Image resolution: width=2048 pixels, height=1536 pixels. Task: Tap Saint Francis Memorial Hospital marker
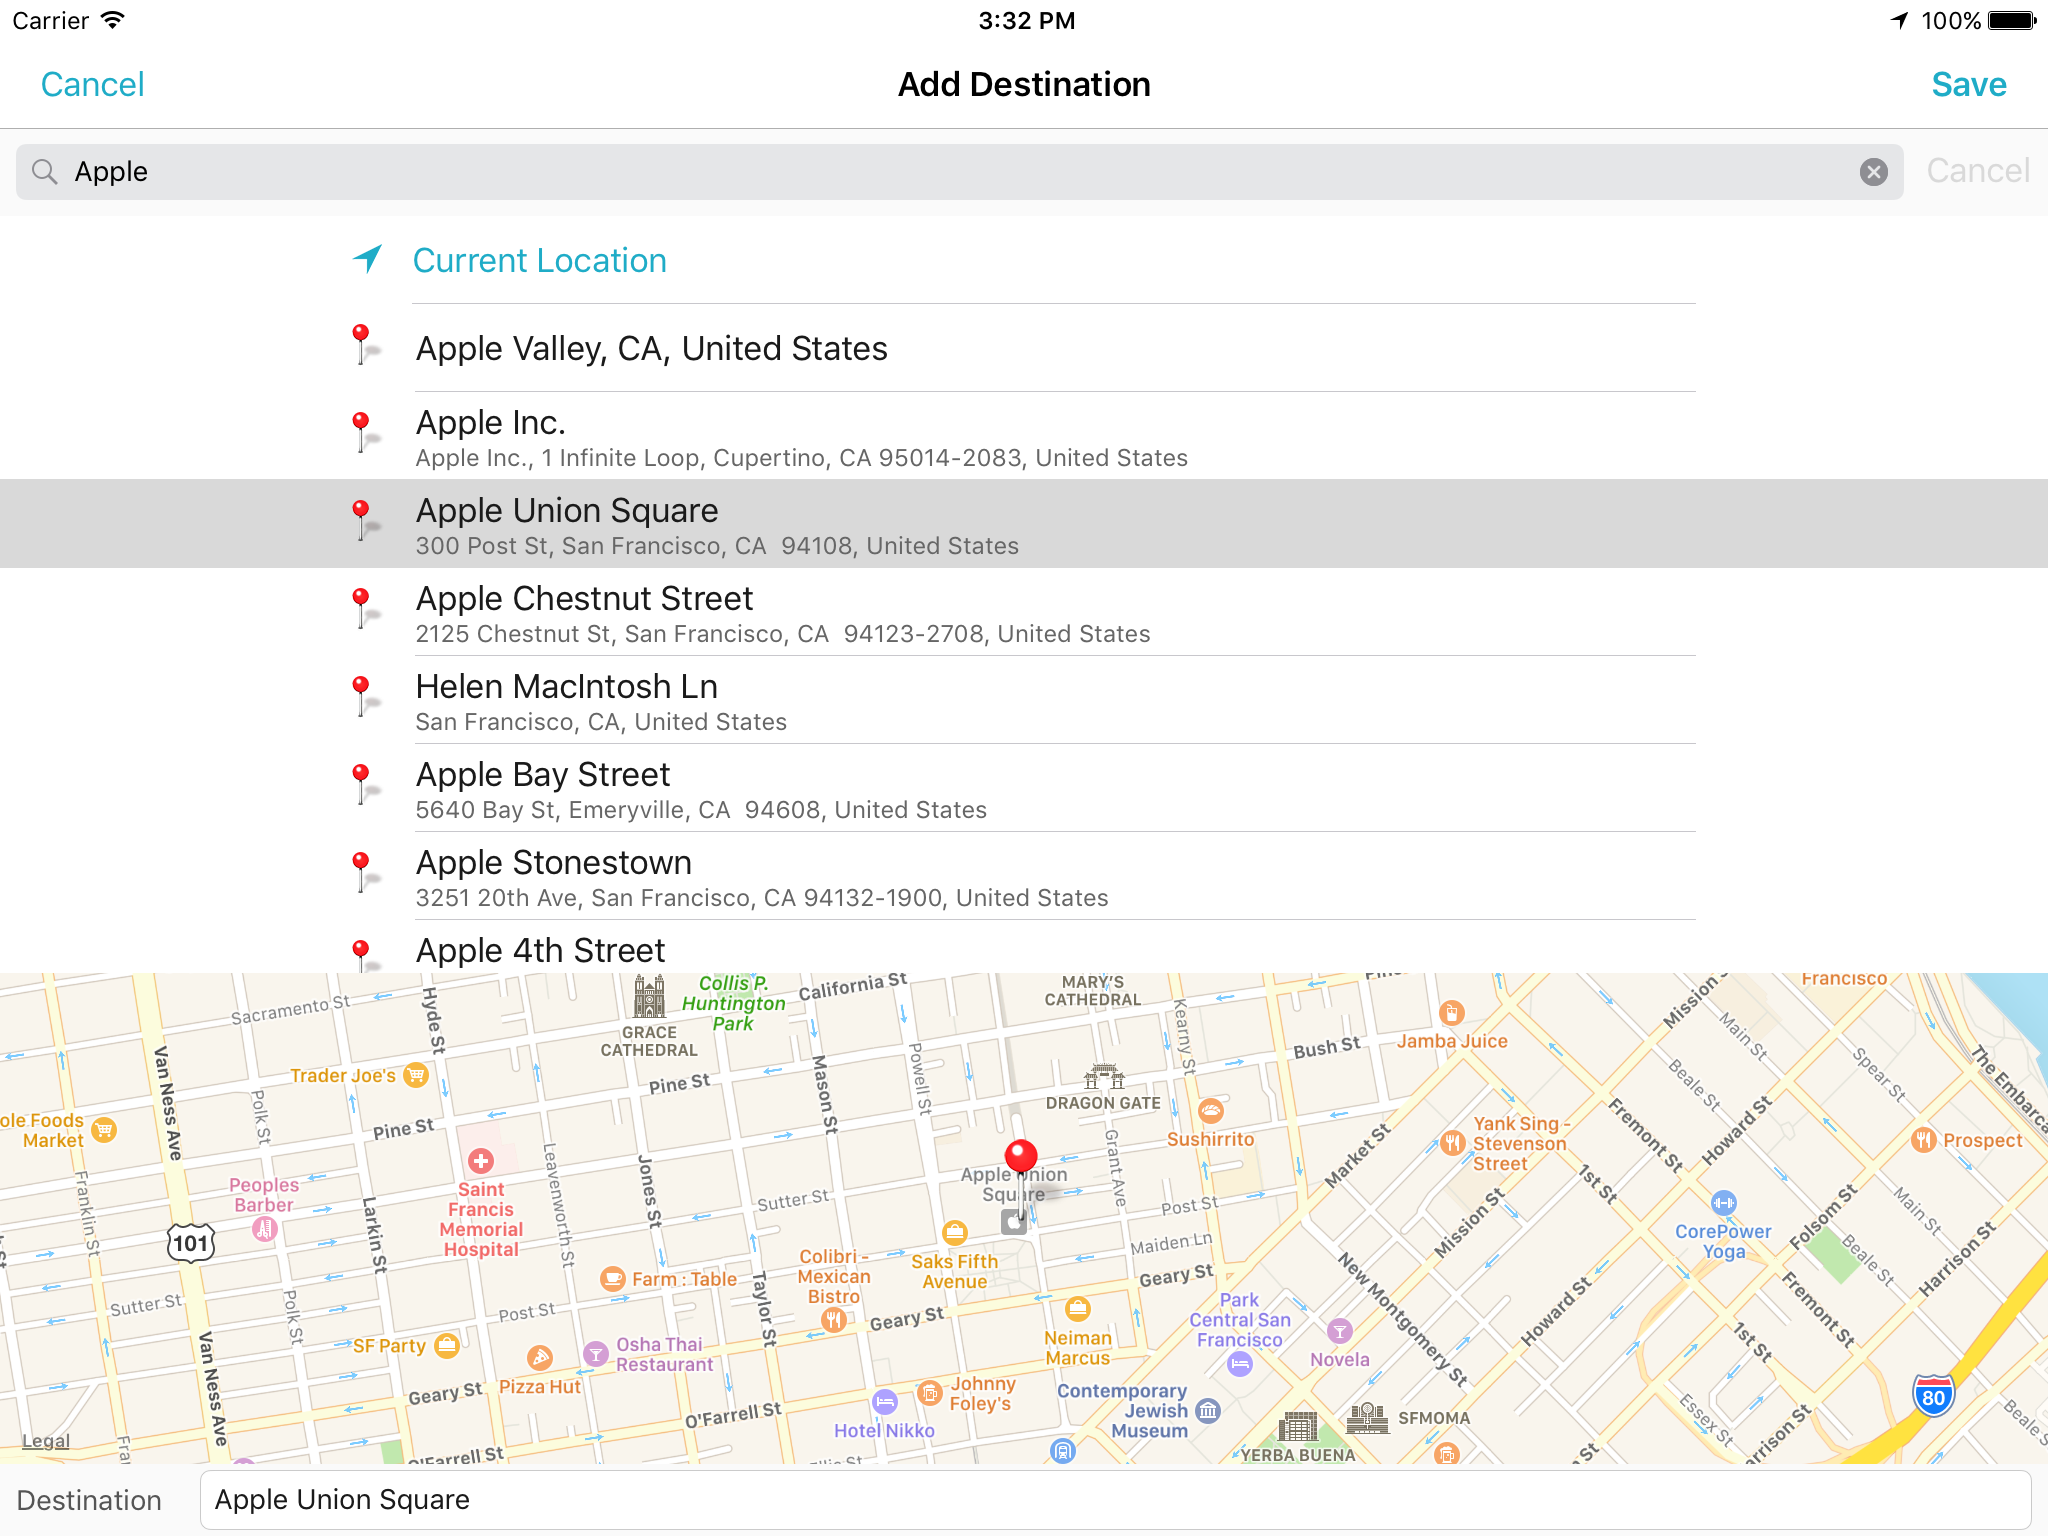481,1161
